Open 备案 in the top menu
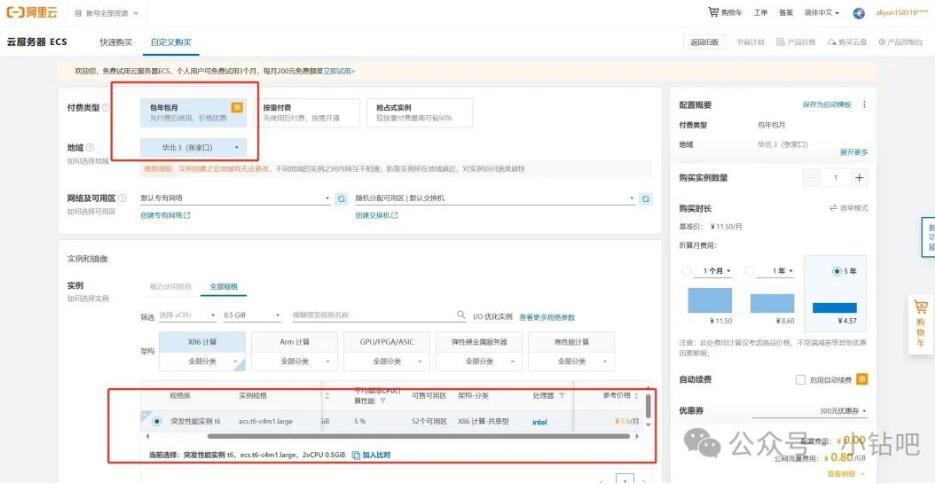Viewport: 935px width, 485px height. pyautogui.click(x=786, y=13)
